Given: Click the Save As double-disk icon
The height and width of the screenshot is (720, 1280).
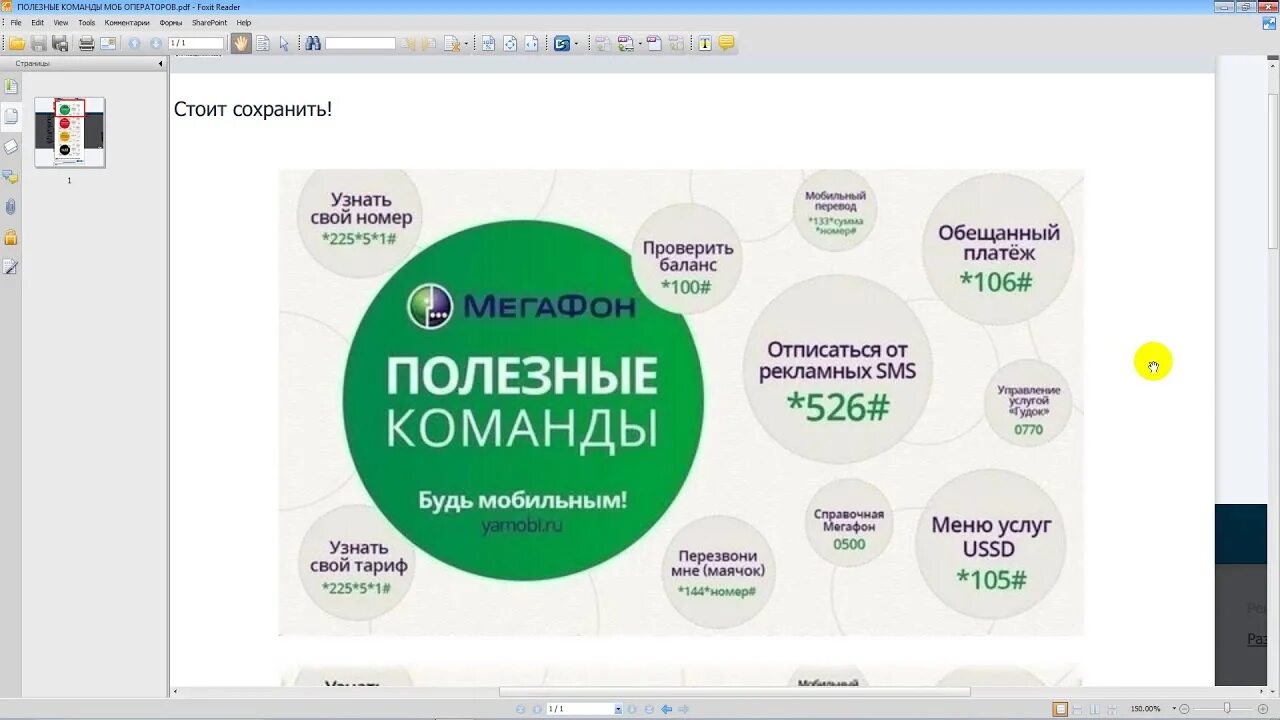Looking at the screenshot, I should [x=60, y=43].
